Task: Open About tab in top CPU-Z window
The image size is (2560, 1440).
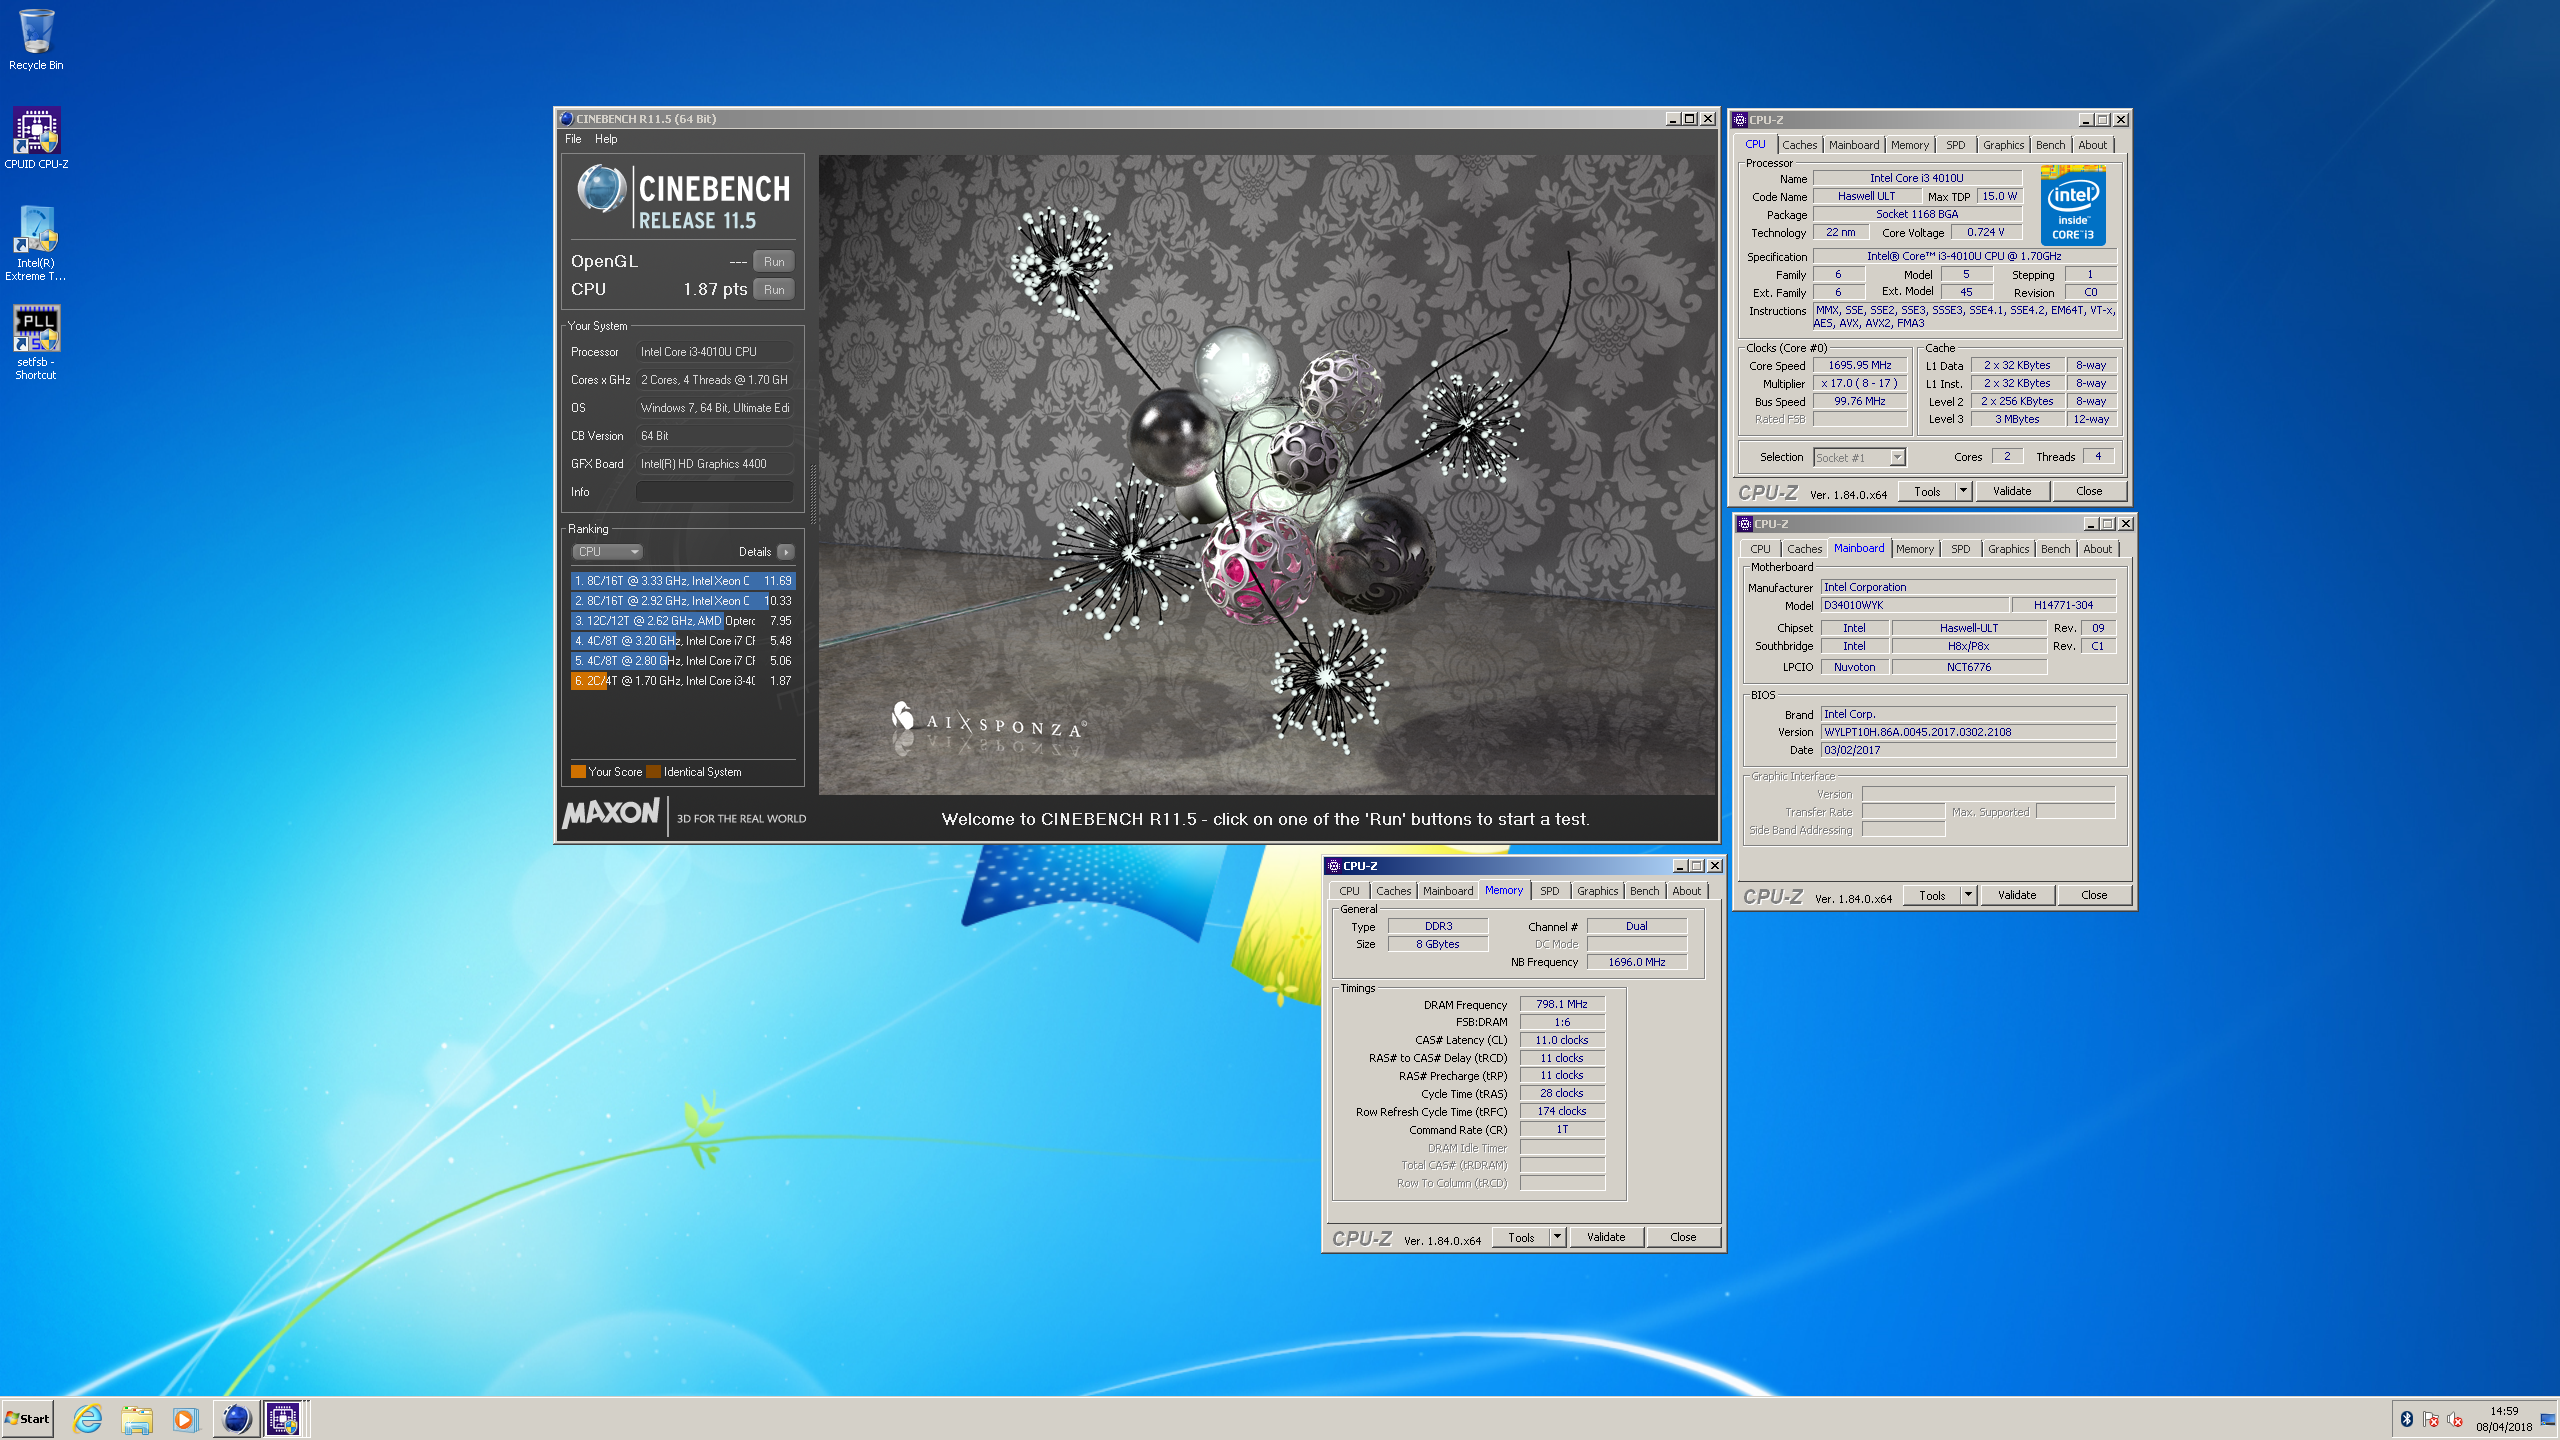Action: pyautogui.click(x=2092, y=145)
